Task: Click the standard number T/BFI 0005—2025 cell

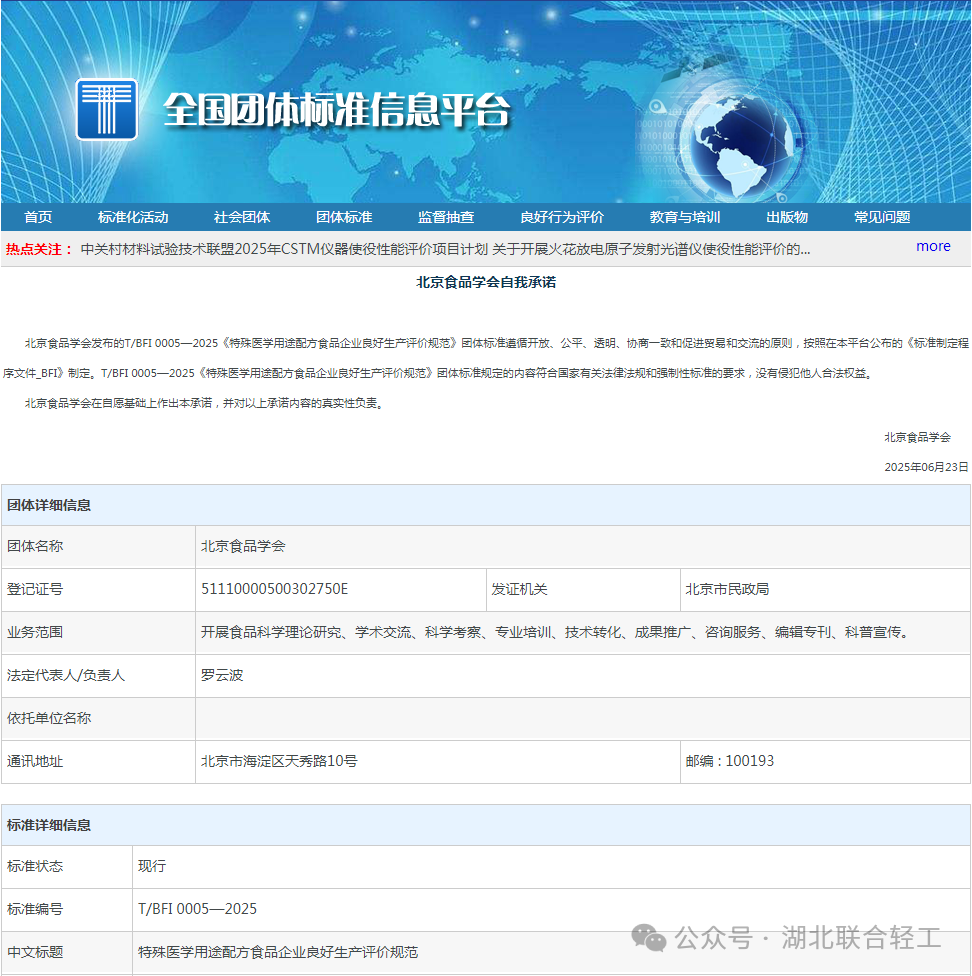Action: (197, 909)
